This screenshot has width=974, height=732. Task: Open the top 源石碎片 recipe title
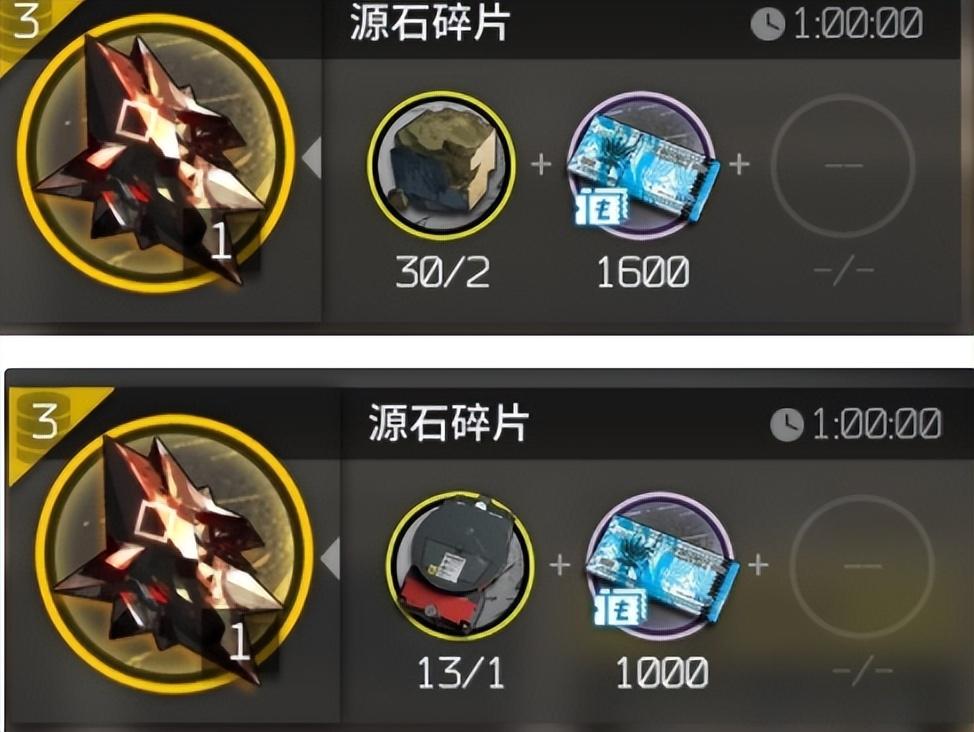430,23
